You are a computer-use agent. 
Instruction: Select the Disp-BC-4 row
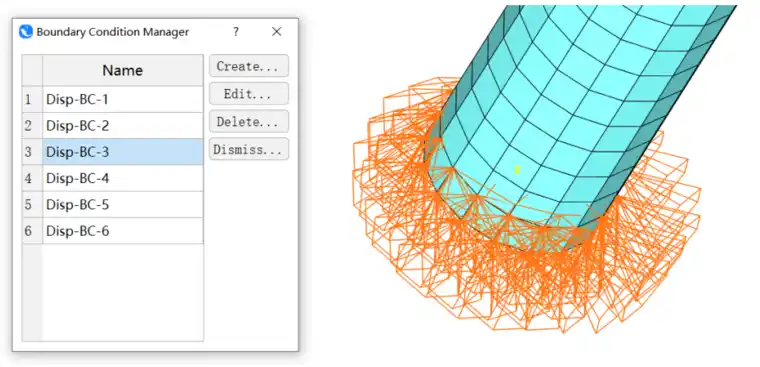coord(123,178)
